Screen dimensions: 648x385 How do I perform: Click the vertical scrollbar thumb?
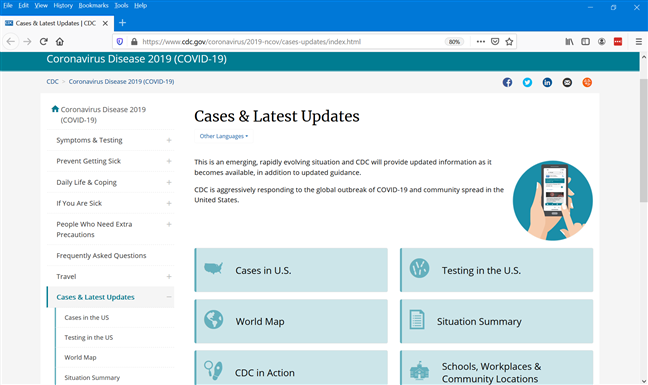(x=643, y=140)
